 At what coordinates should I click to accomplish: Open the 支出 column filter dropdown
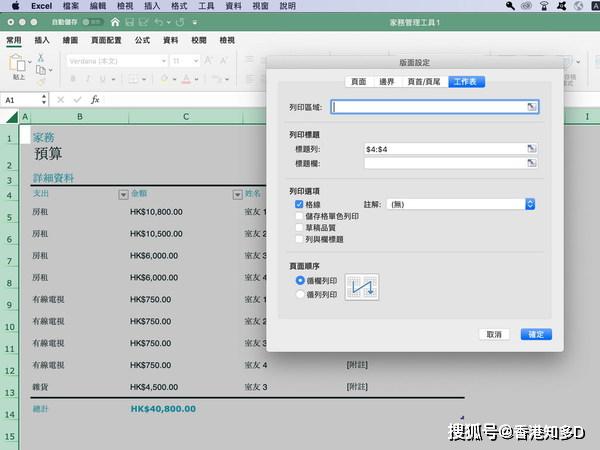coord(123,195)
